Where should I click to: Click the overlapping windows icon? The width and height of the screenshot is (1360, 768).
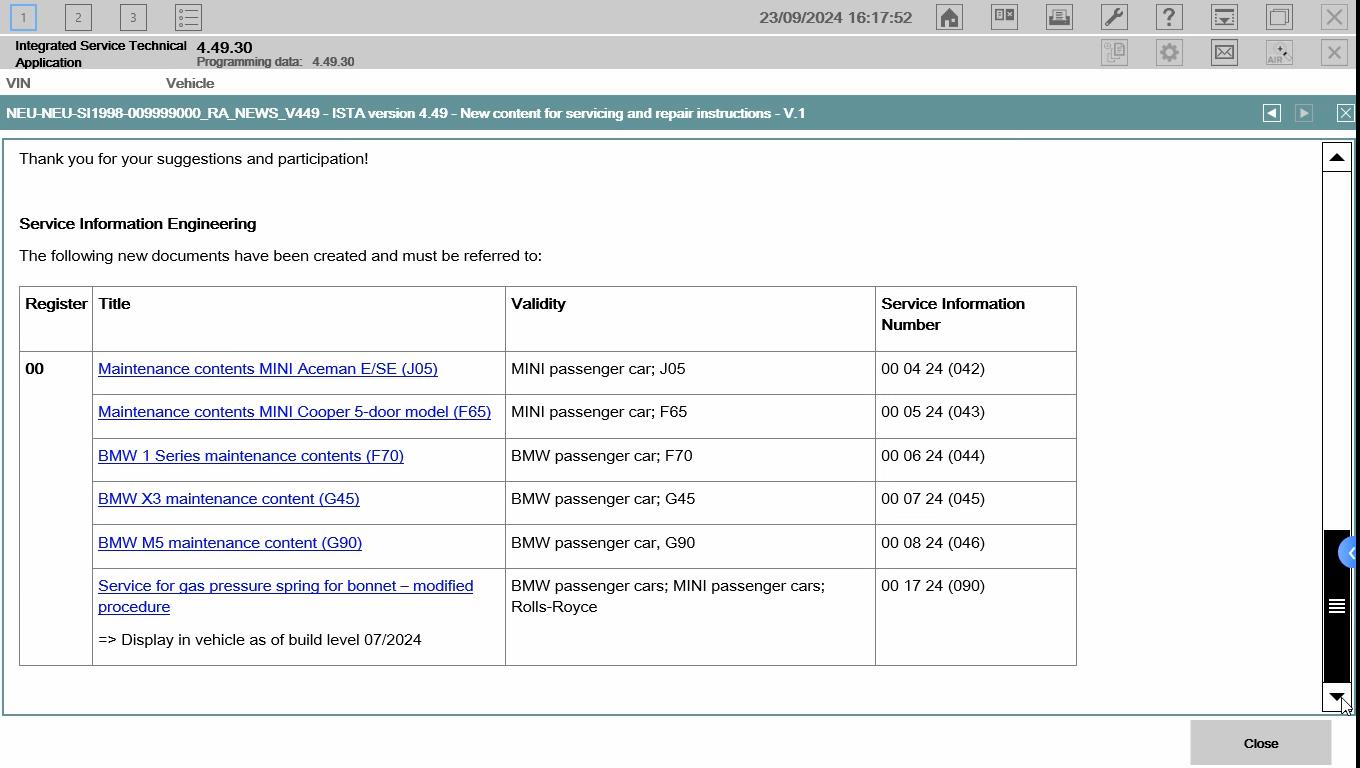tap(1279, 17)
